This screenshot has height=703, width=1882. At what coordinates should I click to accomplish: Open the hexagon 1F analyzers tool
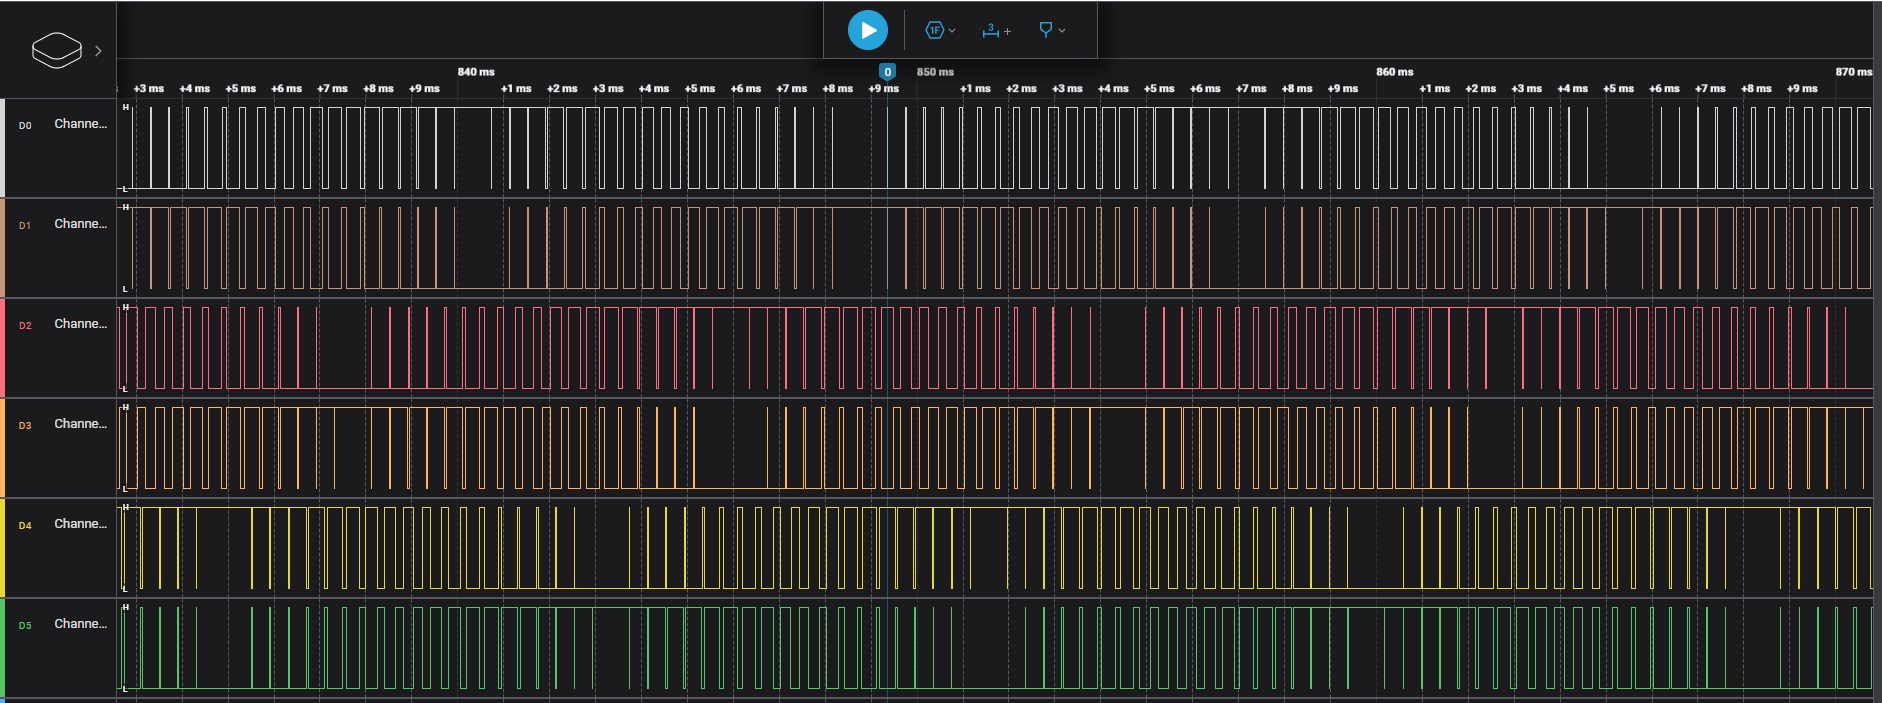[x=934, y=30]
